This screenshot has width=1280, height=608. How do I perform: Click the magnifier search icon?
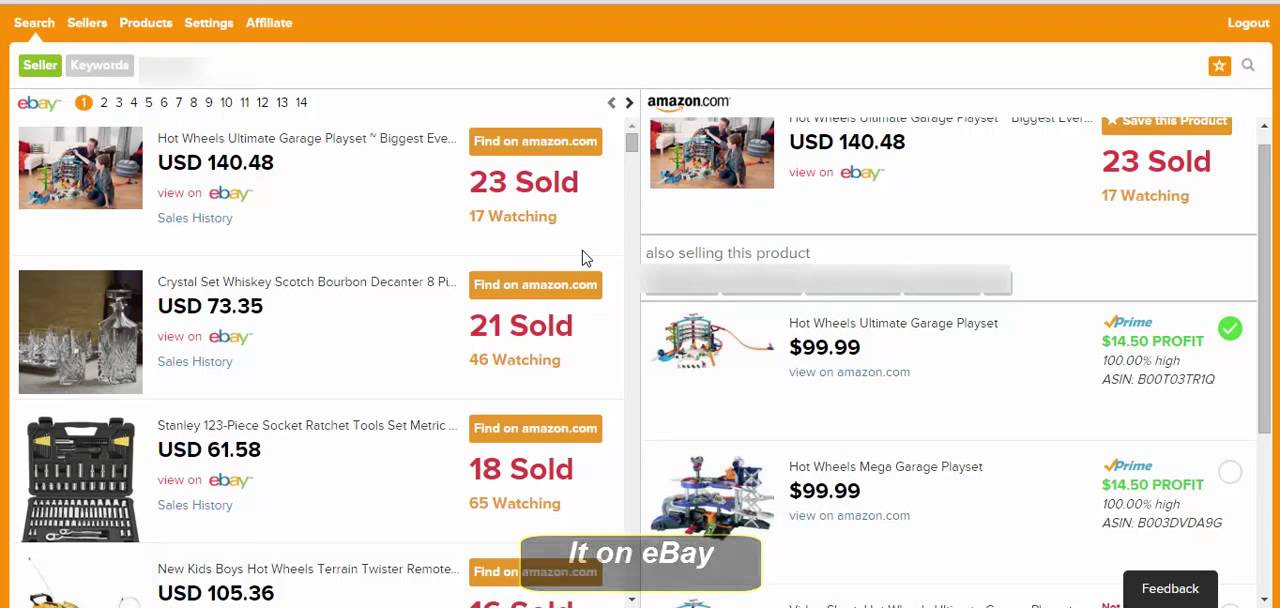point(1248,66)
